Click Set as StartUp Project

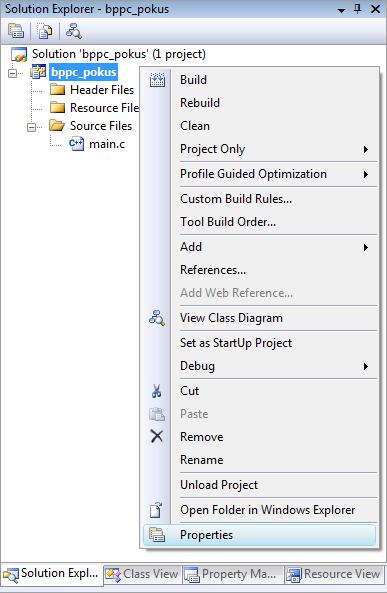pos(236,343)
